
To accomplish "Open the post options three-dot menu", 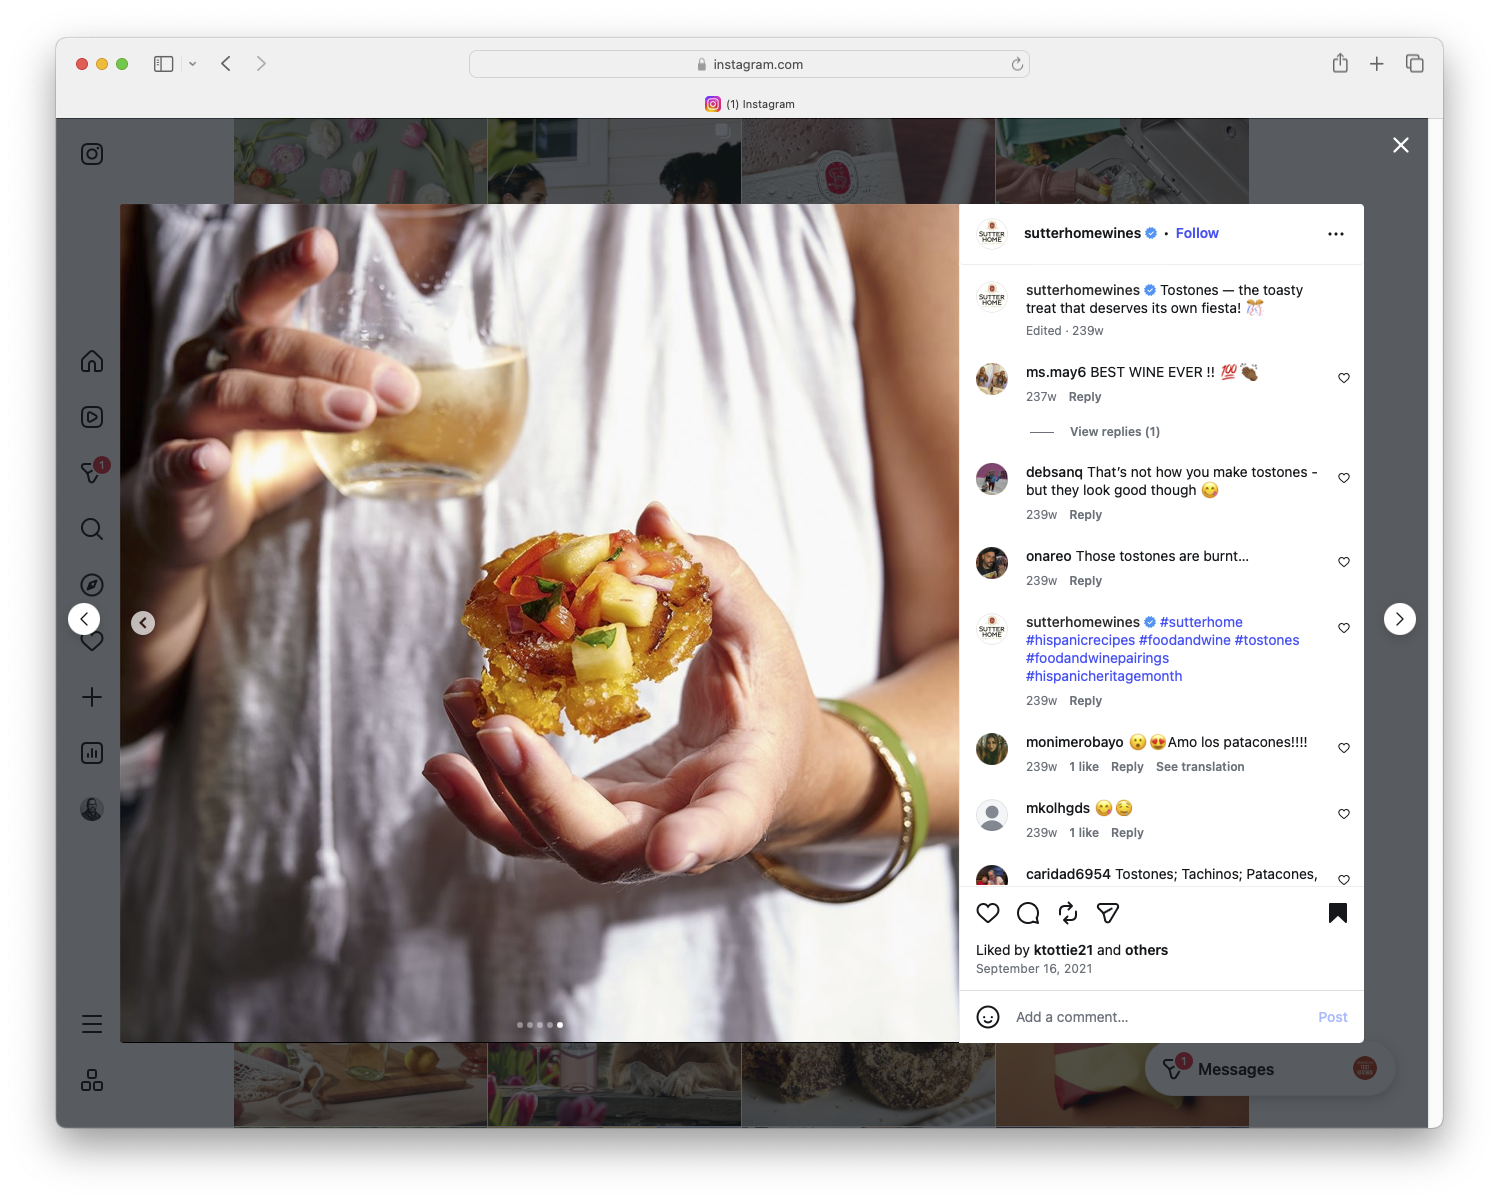I will tap(1336, 233).
